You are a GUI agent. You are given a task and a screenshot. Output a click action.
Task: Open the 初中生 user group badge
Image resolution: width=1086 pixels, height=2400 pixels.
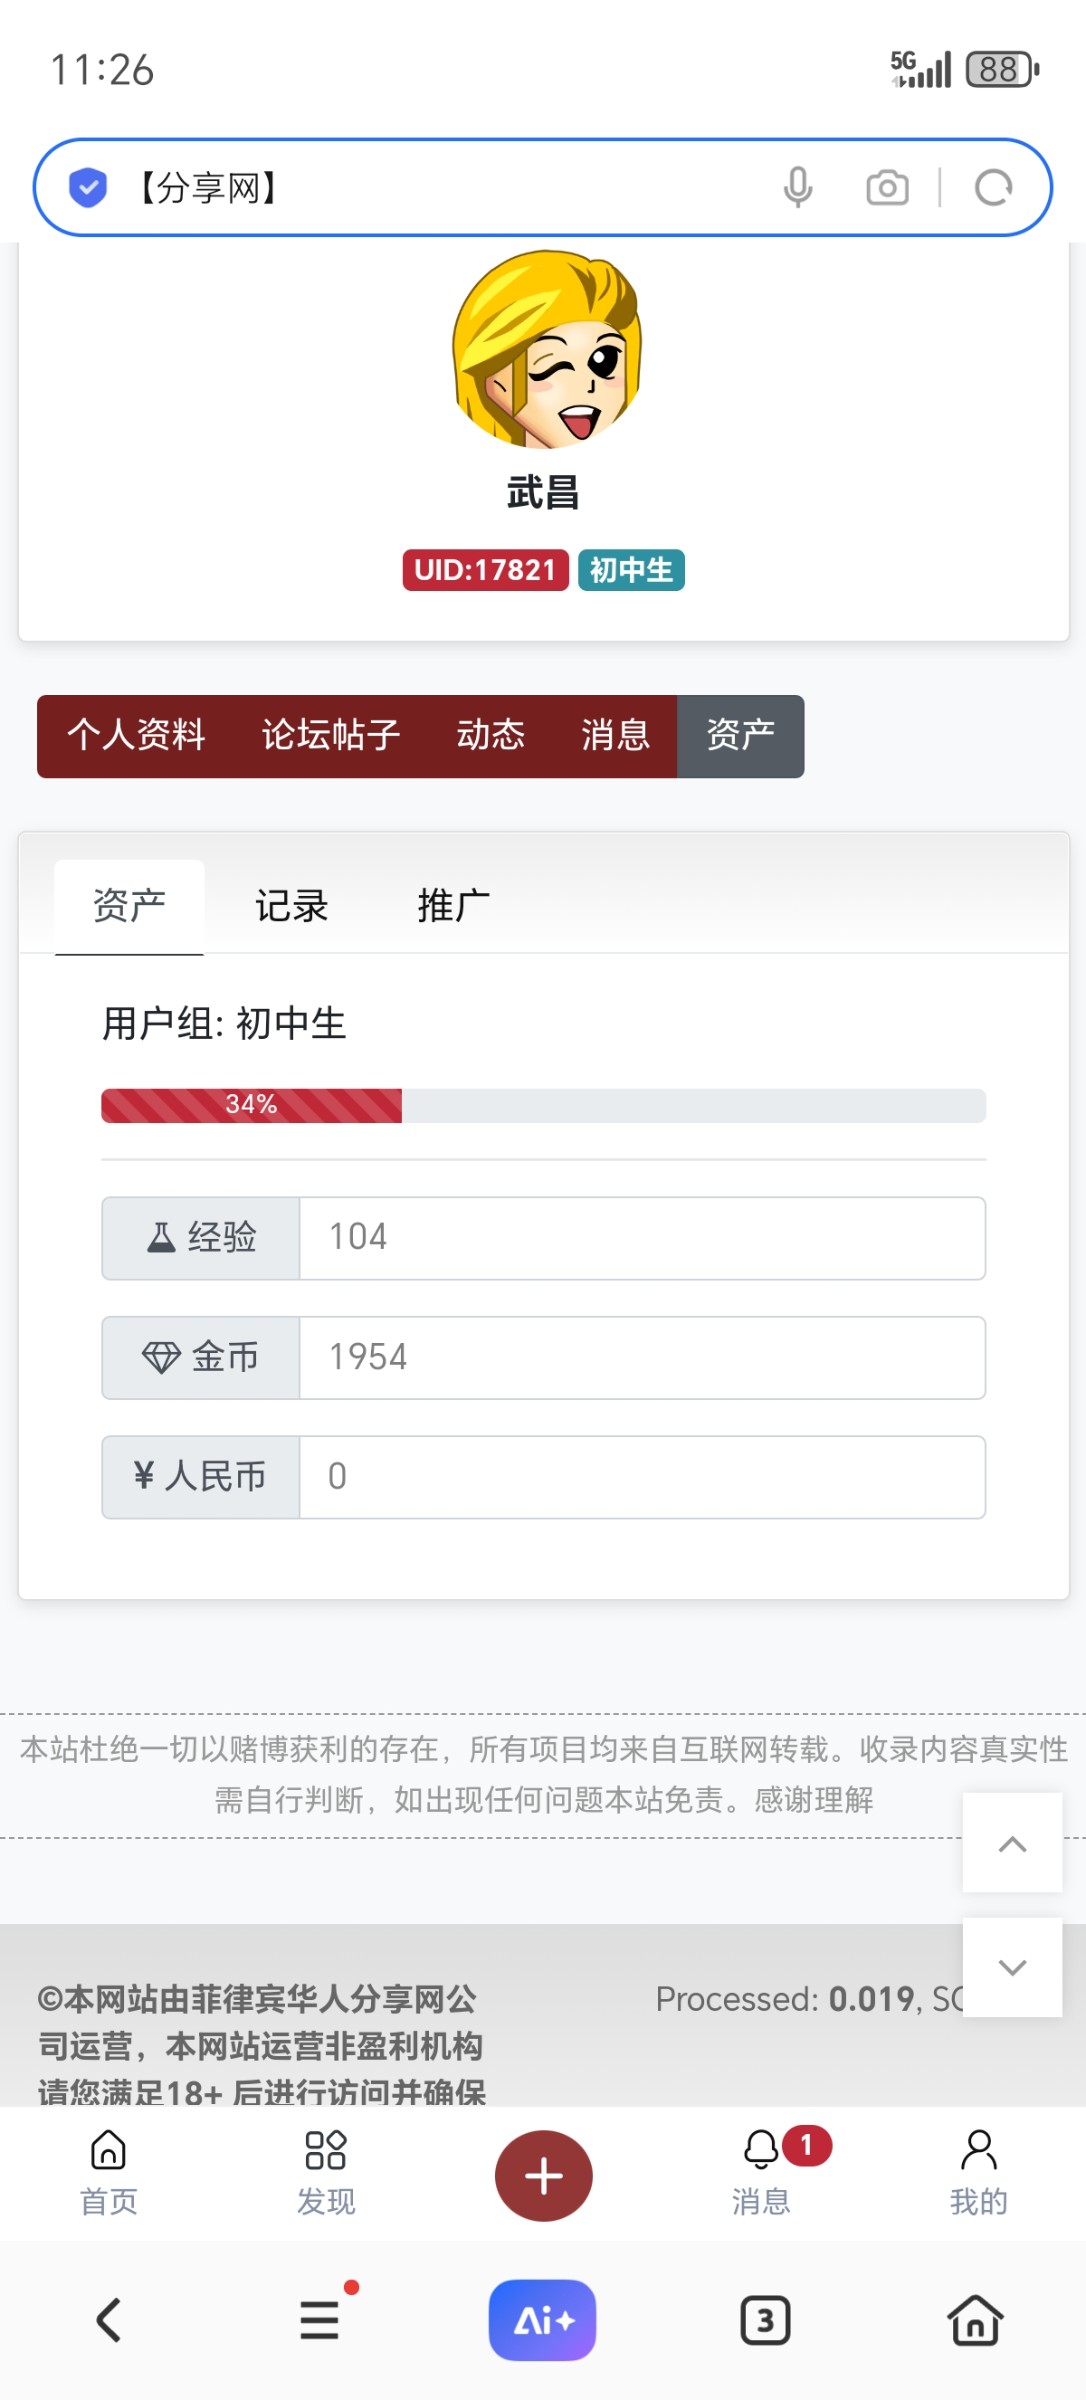[x=630, y=570]
